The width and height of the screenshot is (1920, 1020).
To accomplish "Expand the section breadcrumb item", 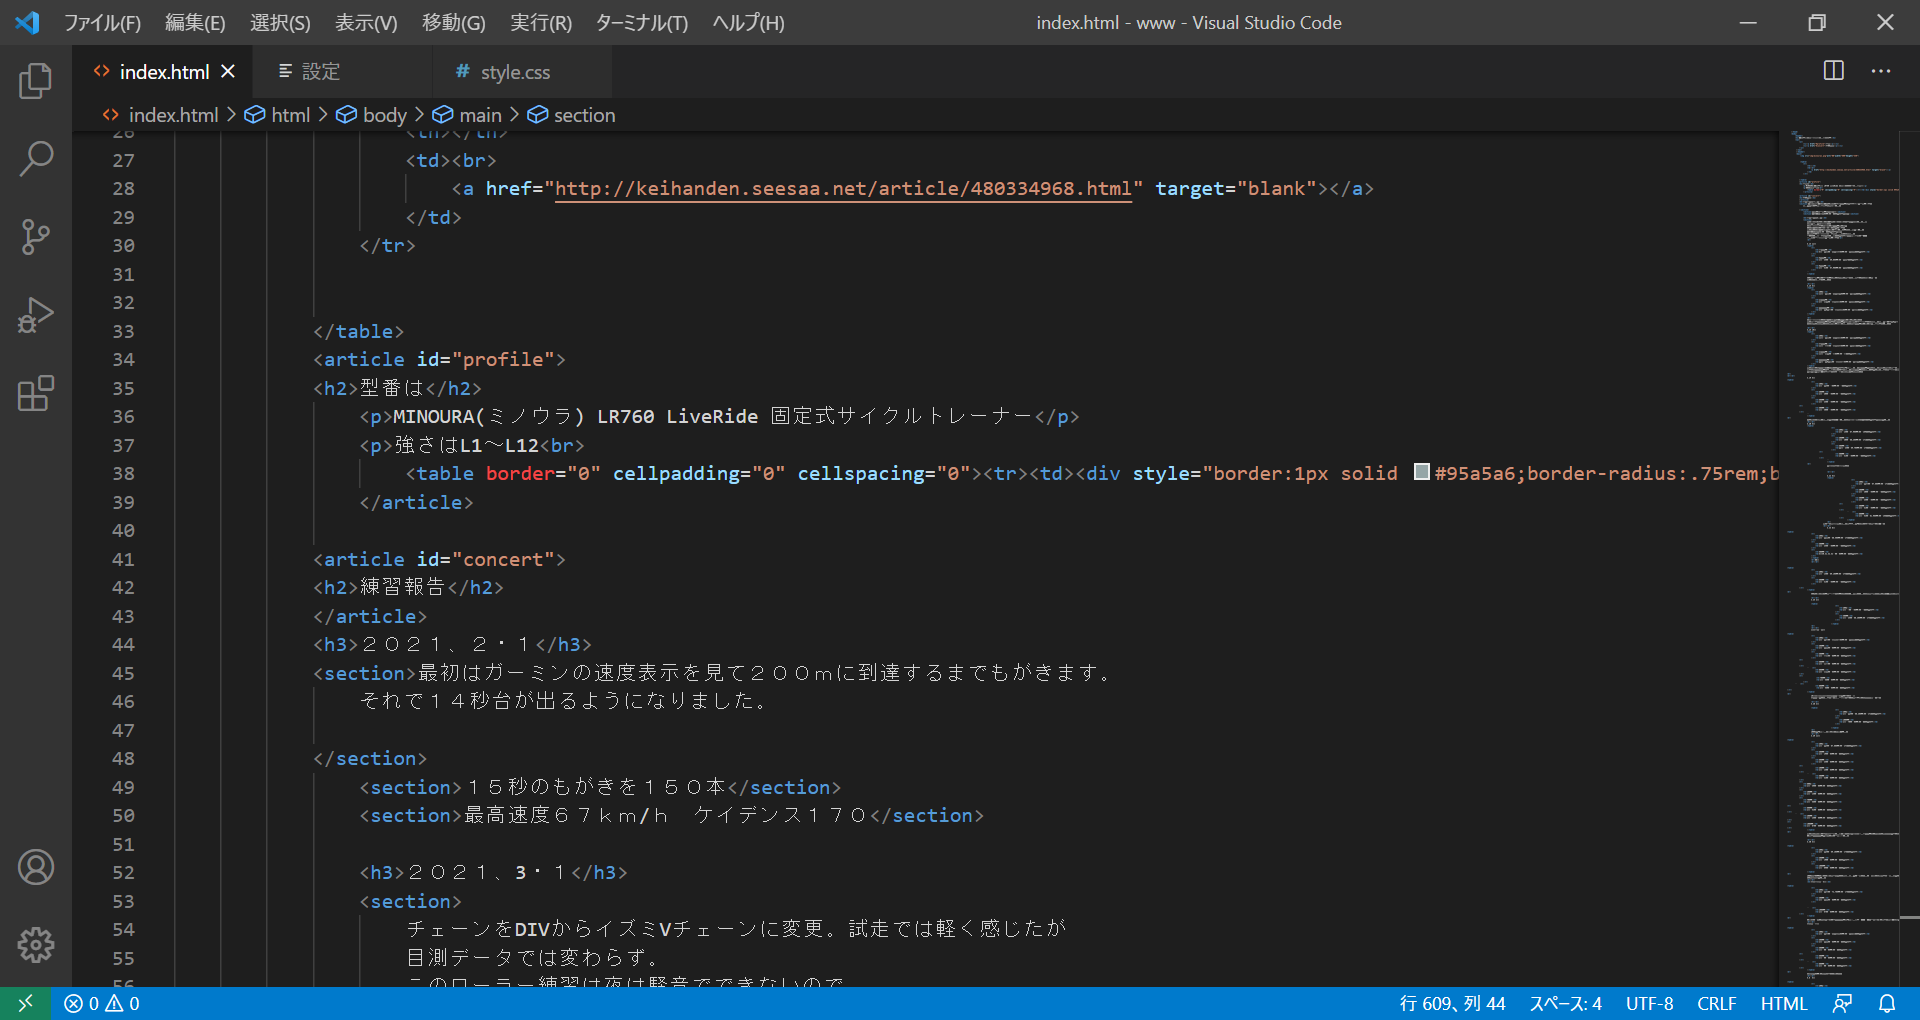I will click(571, 115).
